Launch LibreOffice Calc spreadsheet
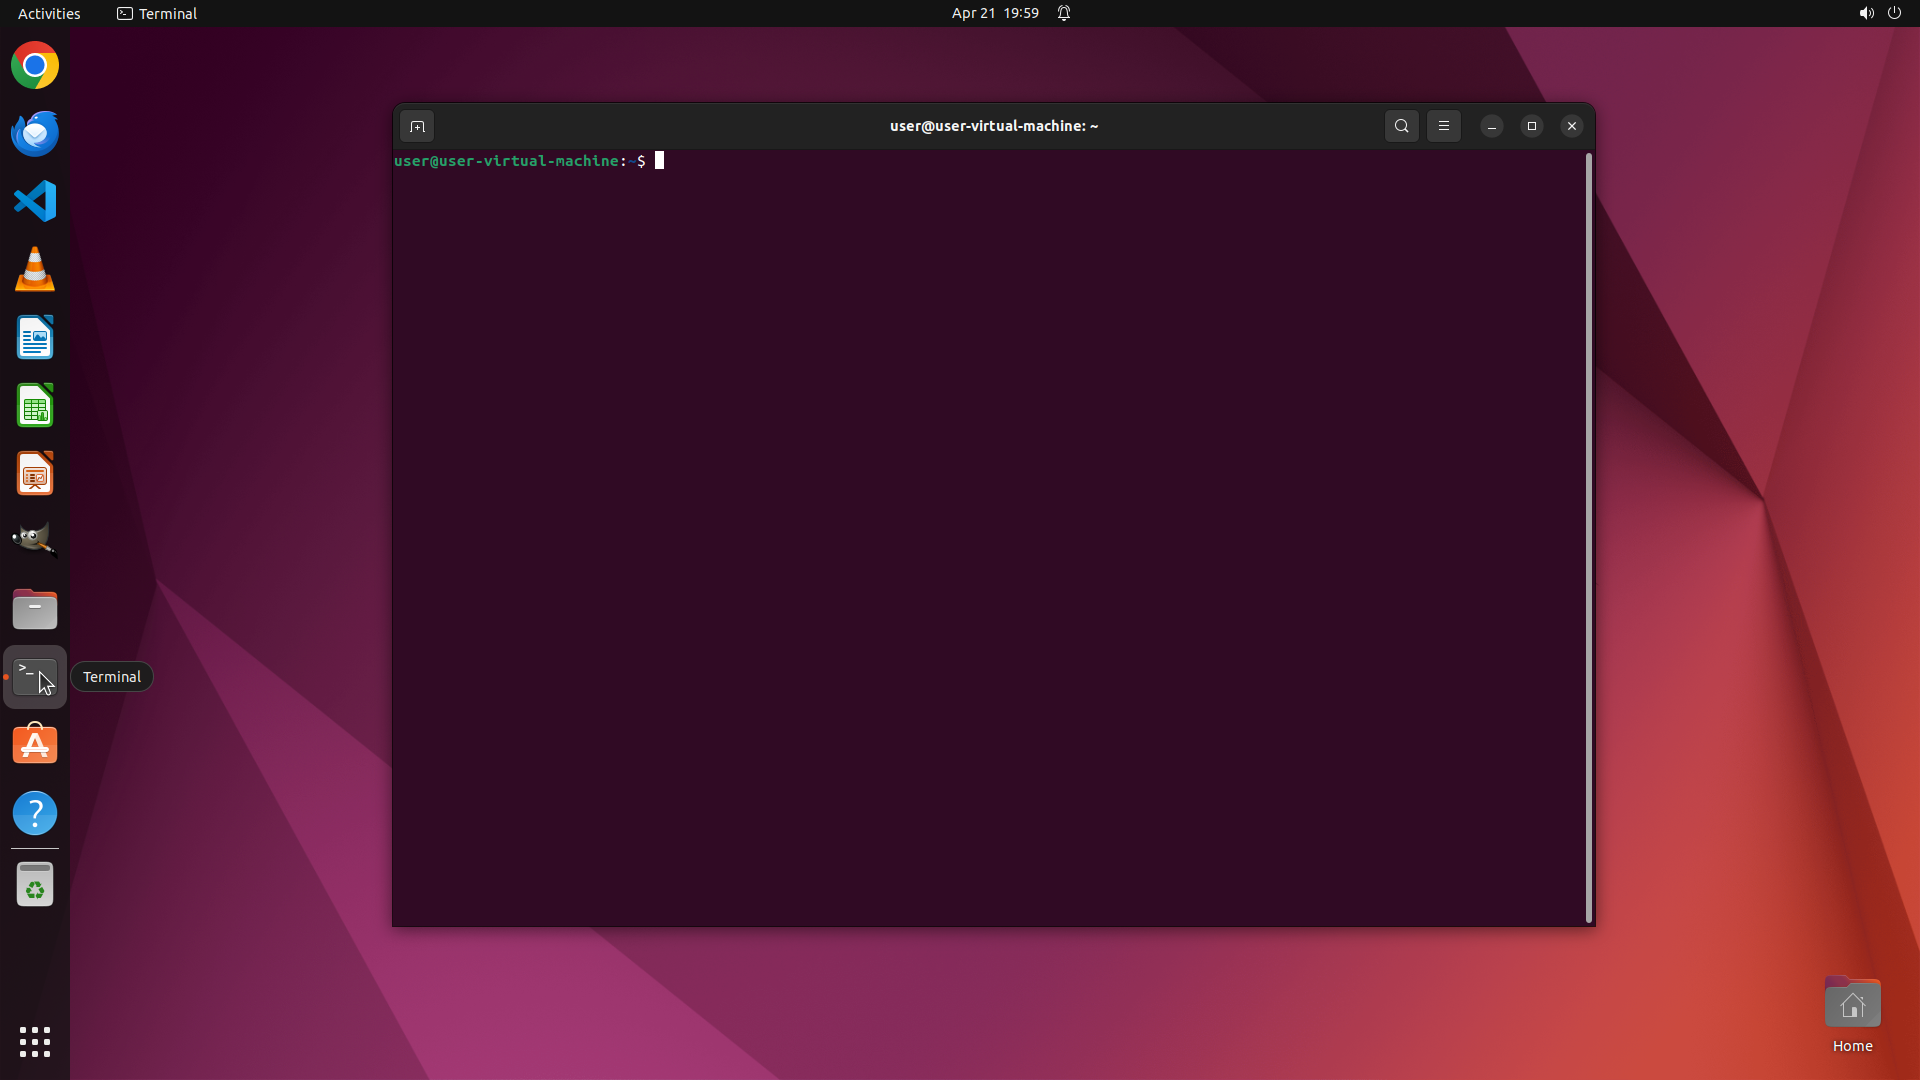Image resolution: width=1920 pixels, height=1080 pixels. pyautogui.click(x=35, y=406)
